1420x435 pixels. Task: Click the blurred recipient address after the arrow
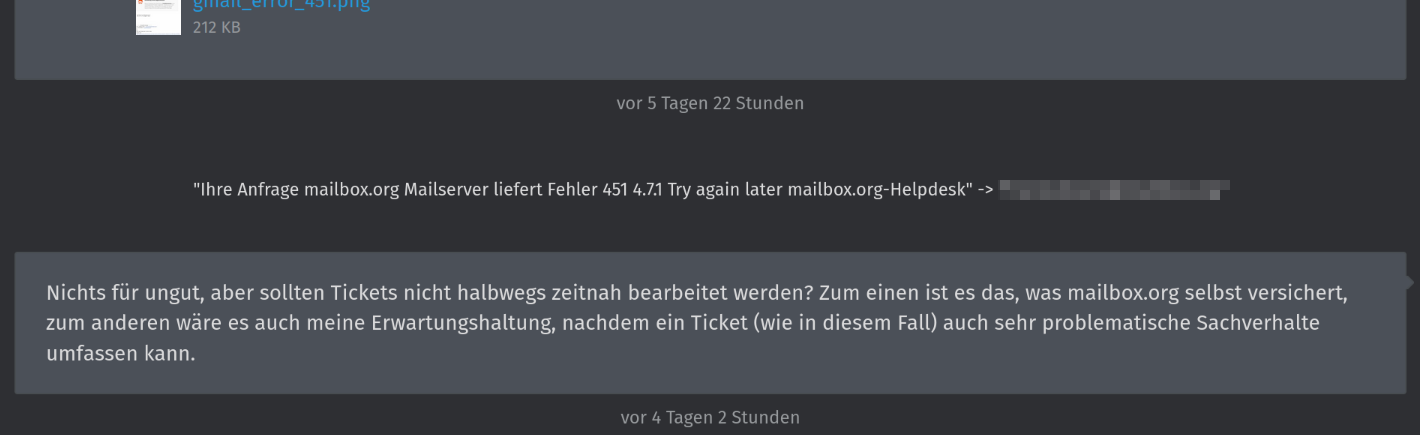(1114, 190)
